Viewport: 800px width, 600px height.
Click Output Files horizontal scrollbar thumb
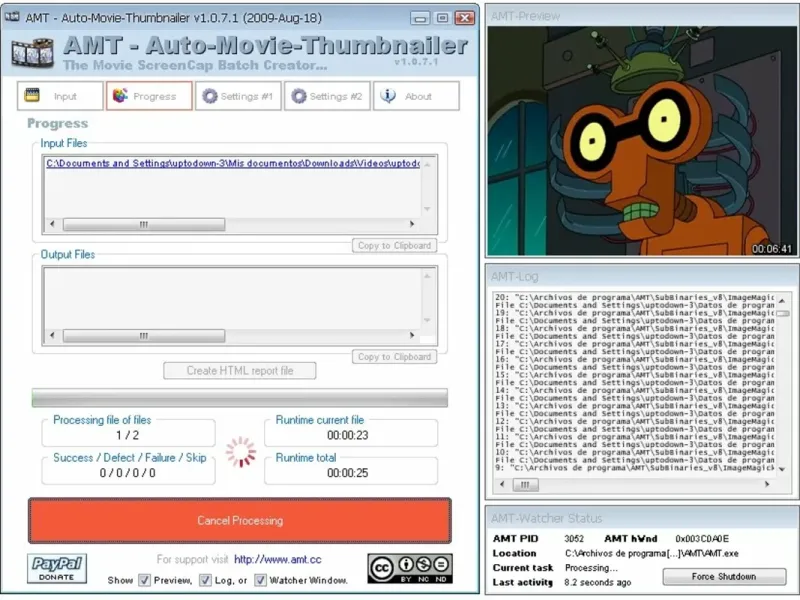click(144, 336)
